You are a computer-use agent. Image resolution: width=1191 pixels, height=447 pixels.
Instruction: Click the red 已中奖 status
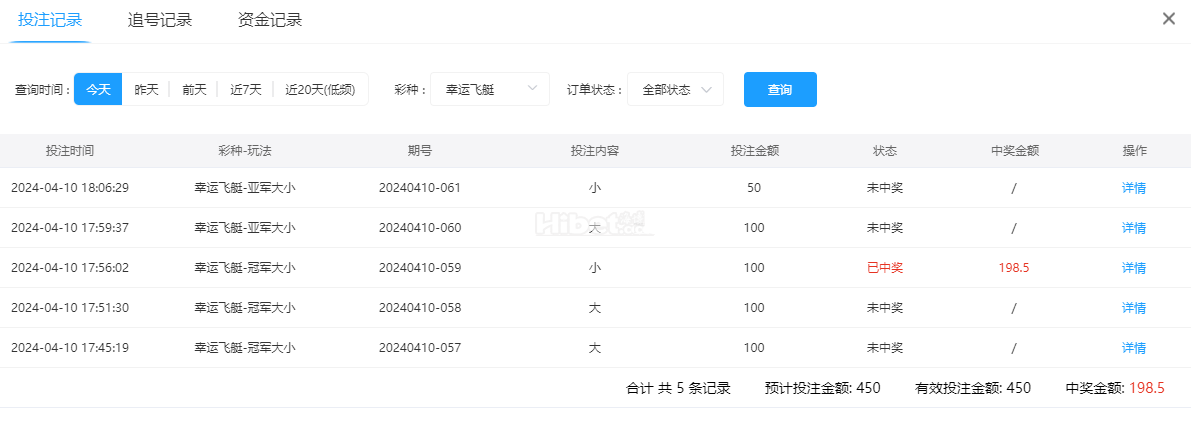click(885, 268)
